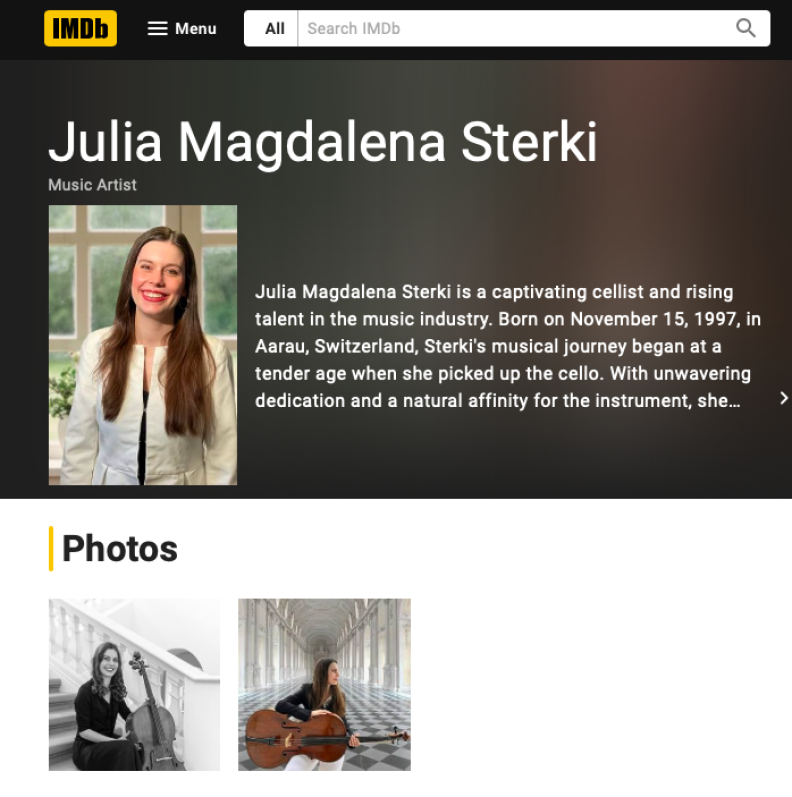The width and height of the screenshot is (792, 797).
Task: Open the black-and-white staircase cello photo
Action: pos(135,685)
